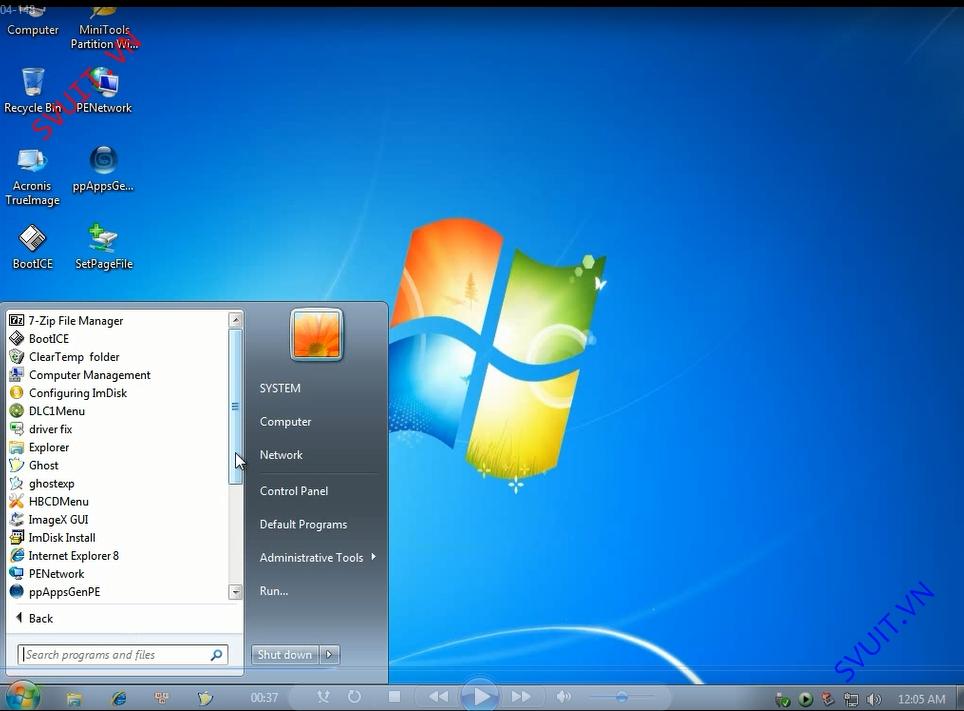Toggle media player repeat button

click(x=354, y=696)
